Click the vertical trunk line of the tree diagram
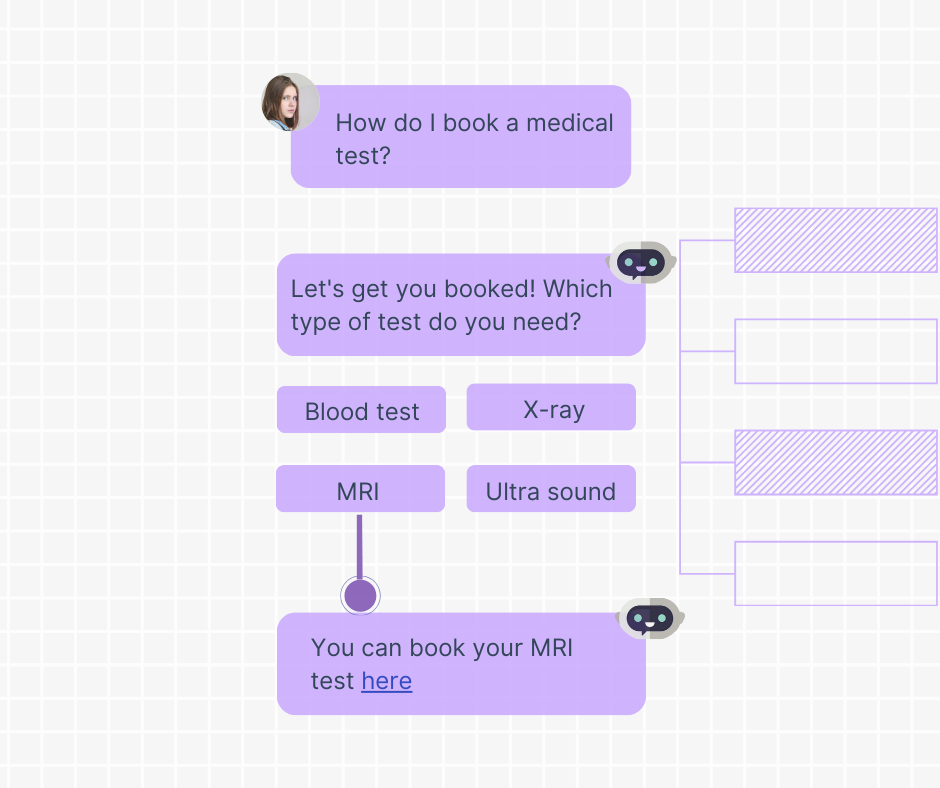The height and width of the screenshot is (788, 940). [680, 410]
